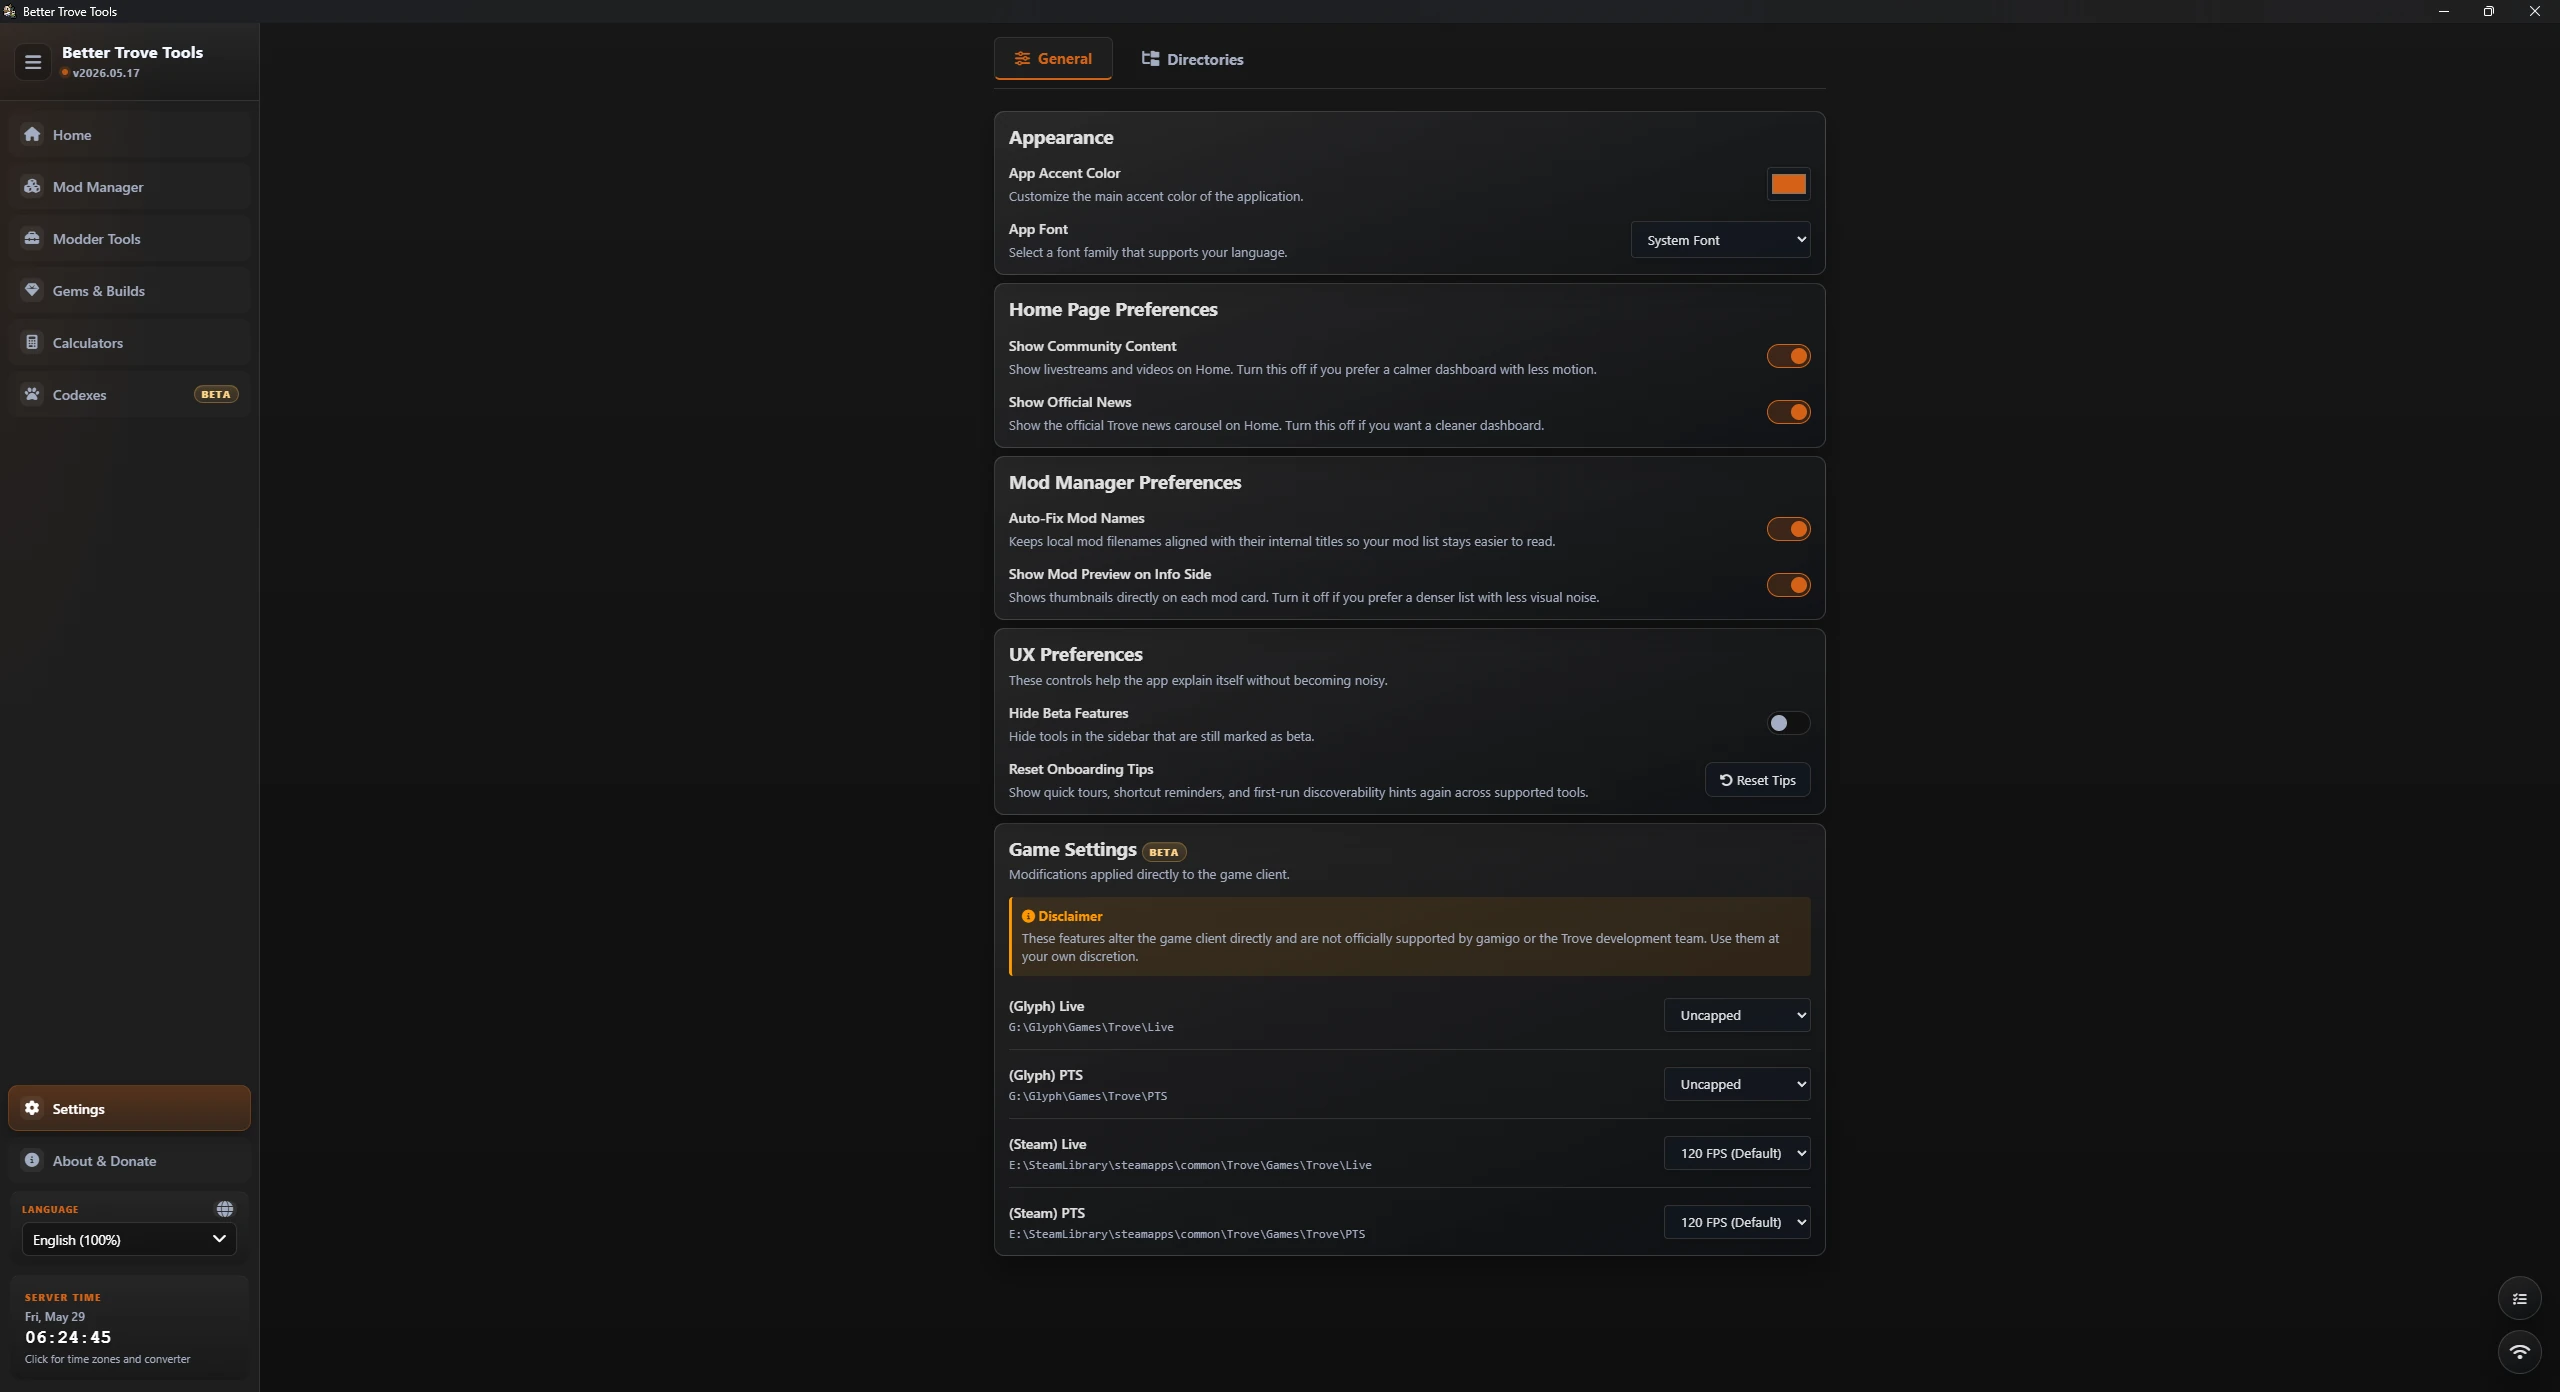The image size is (2560, 1392).
Task: Open the About & Donate page
Action: 129,1160
